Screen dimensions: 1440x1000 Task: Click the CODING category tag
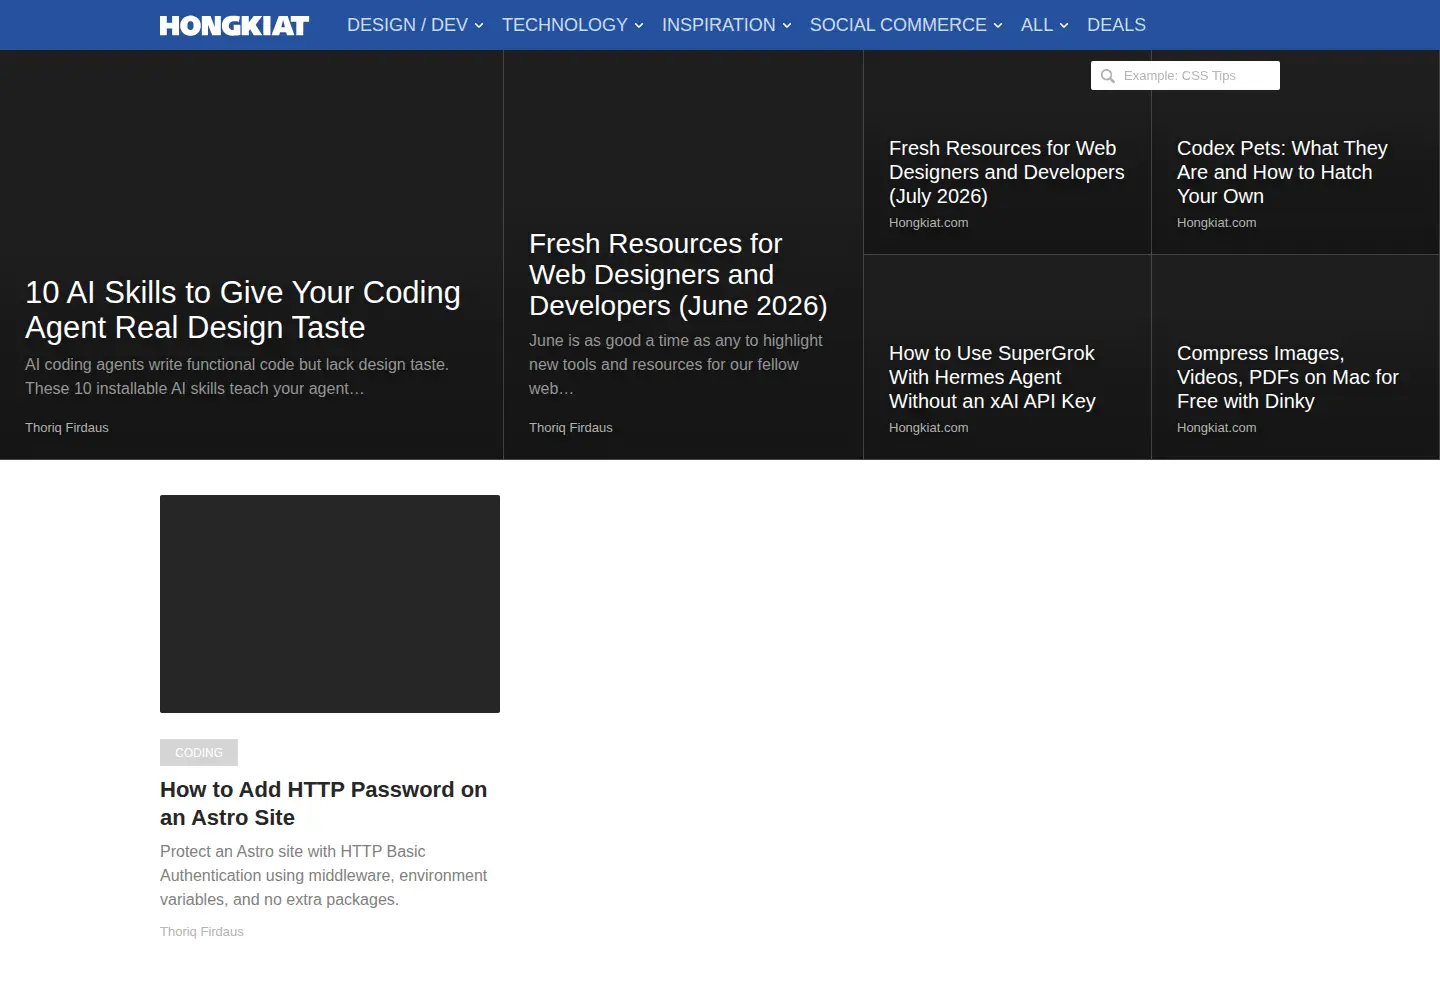[199, 753]
